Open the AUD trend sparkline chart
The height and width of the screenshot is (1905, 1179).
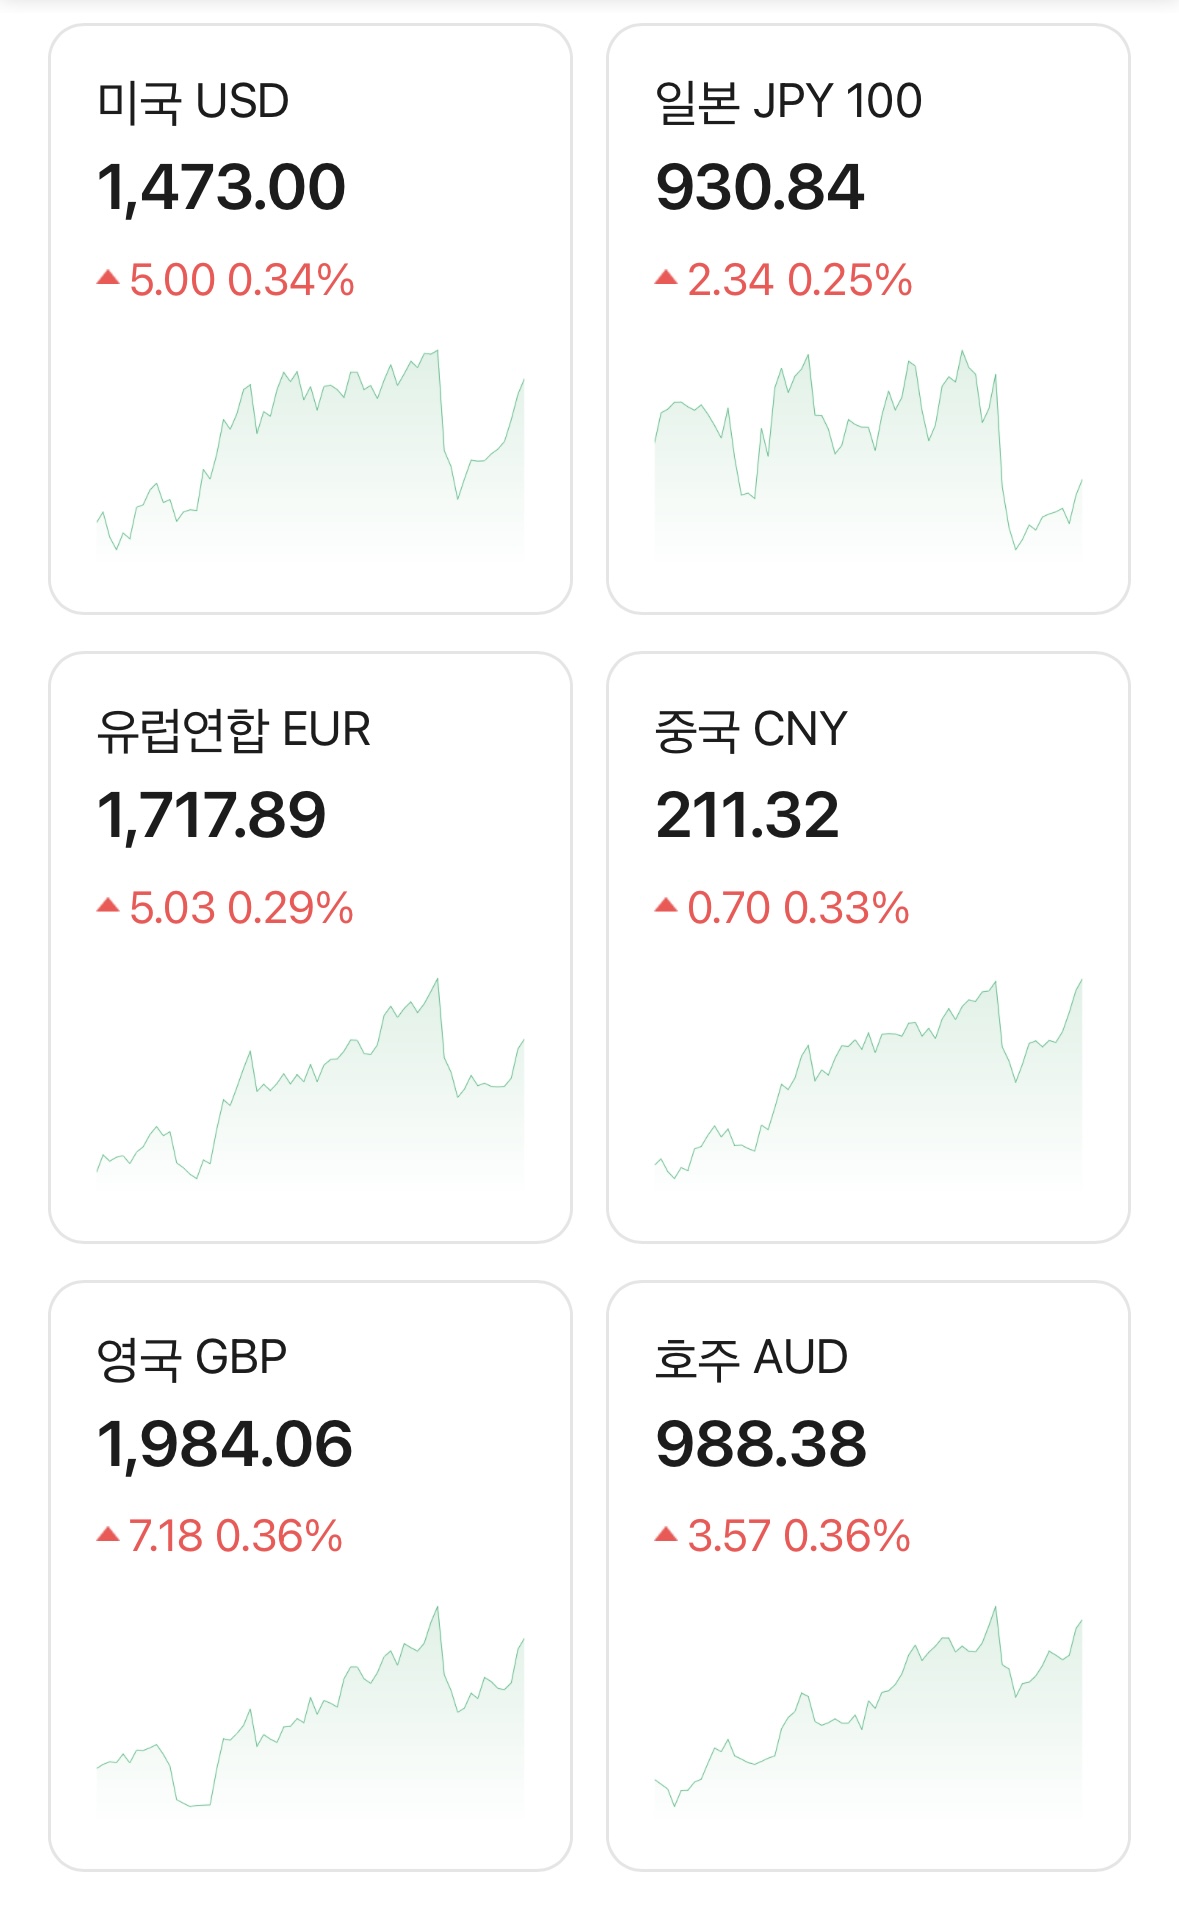tap(868, 1715)
